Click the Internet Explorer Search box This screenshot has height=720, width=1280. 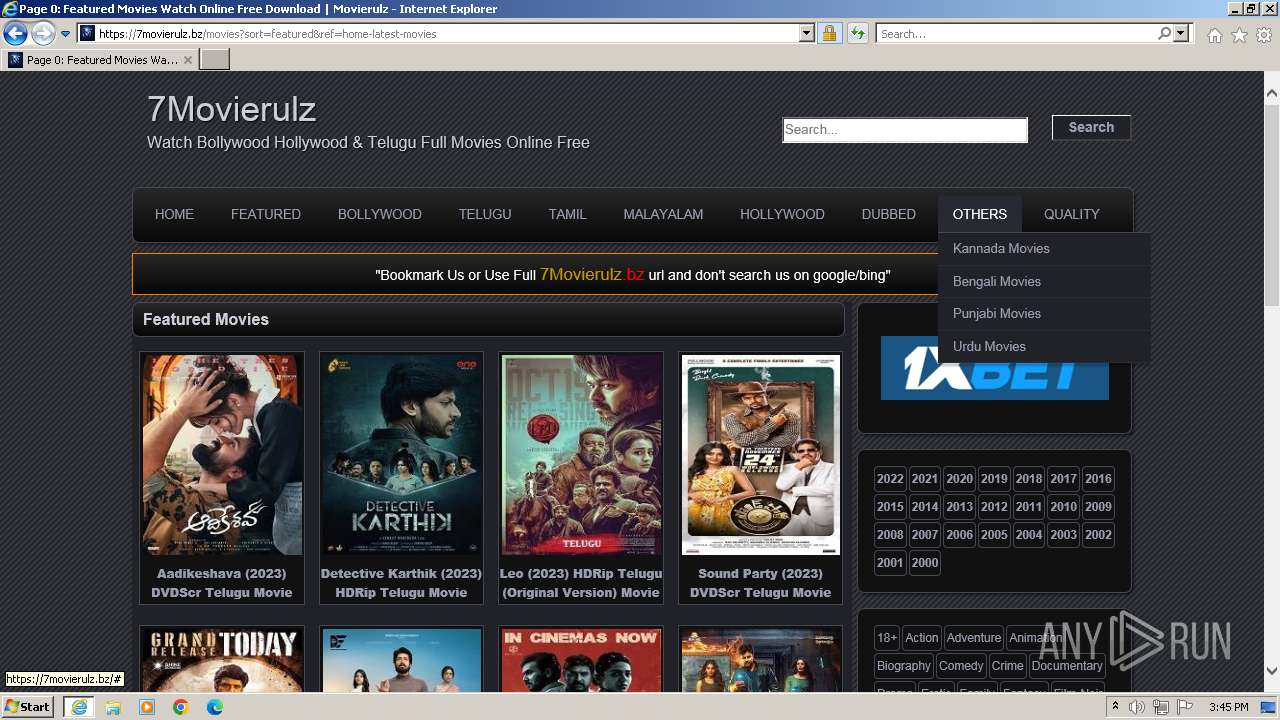click(x=1016, y=33)
